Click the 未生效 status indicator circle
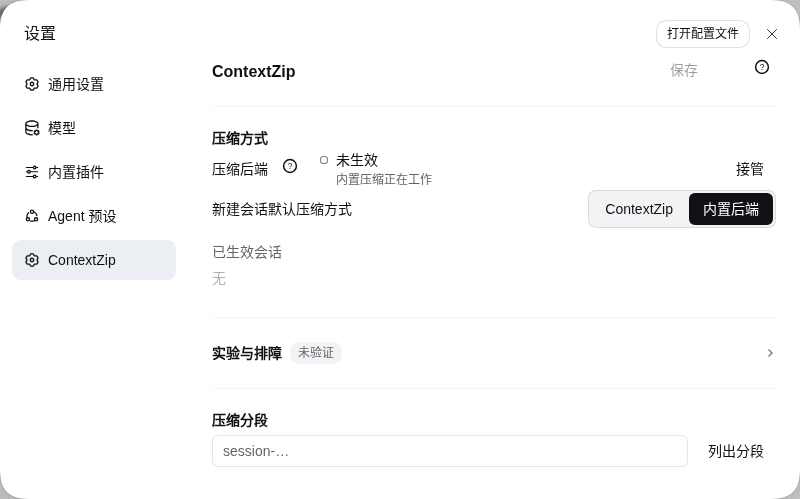Screen dimensions: 800x499 [323, 160]
